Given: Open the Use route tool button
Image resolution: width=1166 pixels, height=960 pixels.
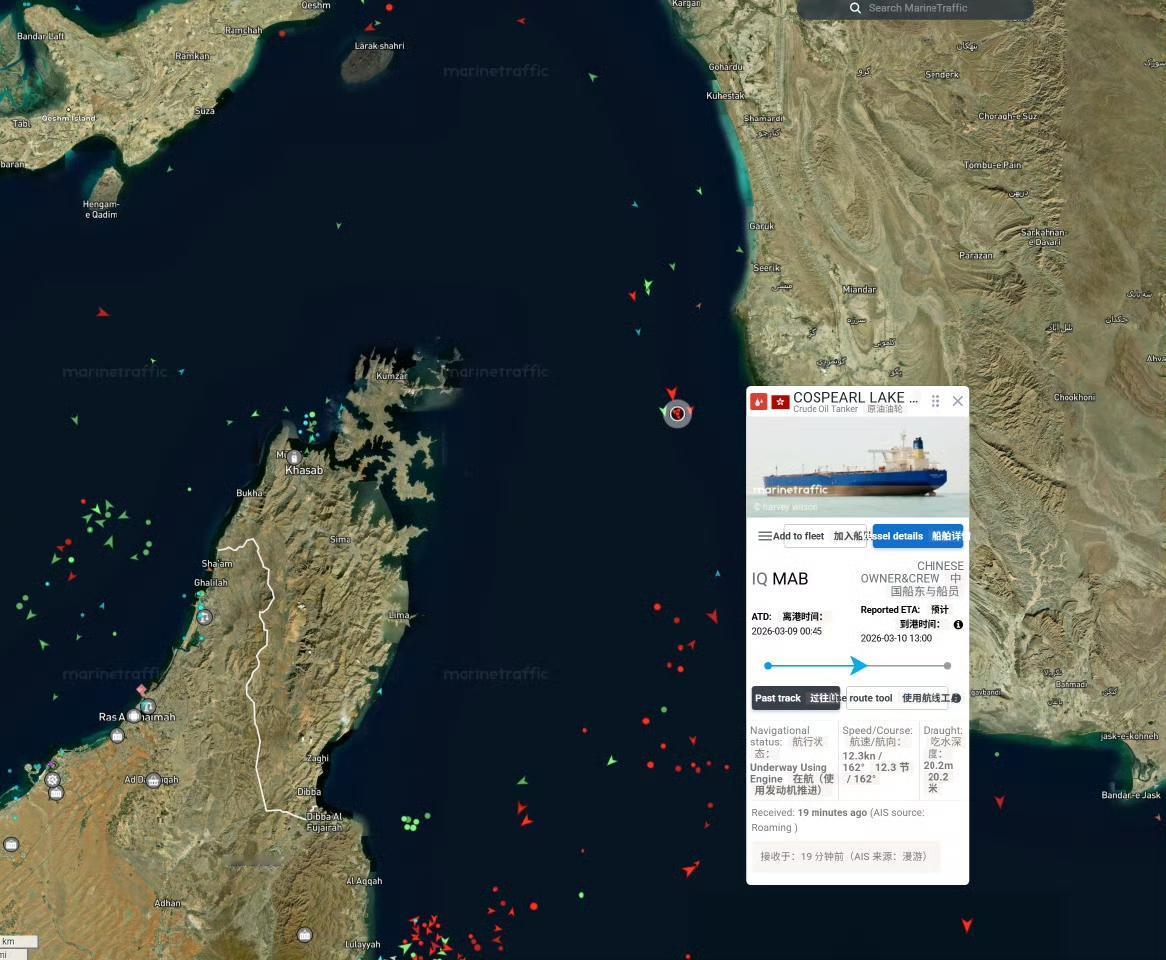Looking at the screenshot, I should (x=897, y=698).
